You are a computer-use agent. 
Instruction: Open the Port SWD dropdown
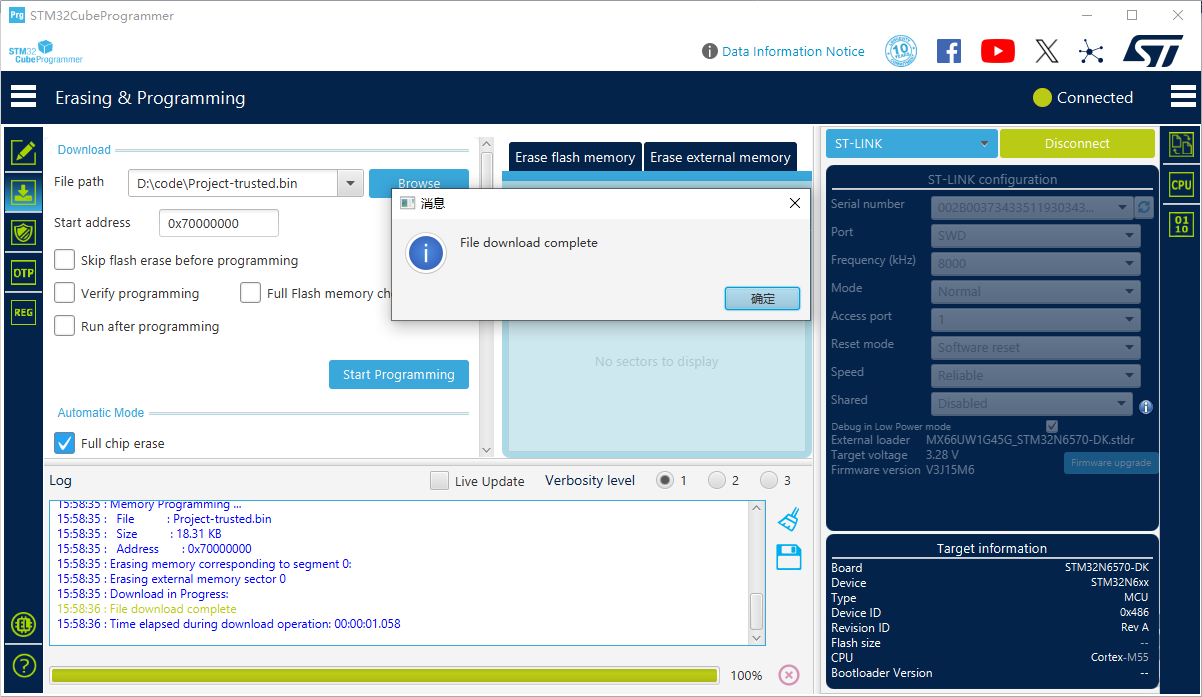pyautogui.click(x=1036, y=236)
